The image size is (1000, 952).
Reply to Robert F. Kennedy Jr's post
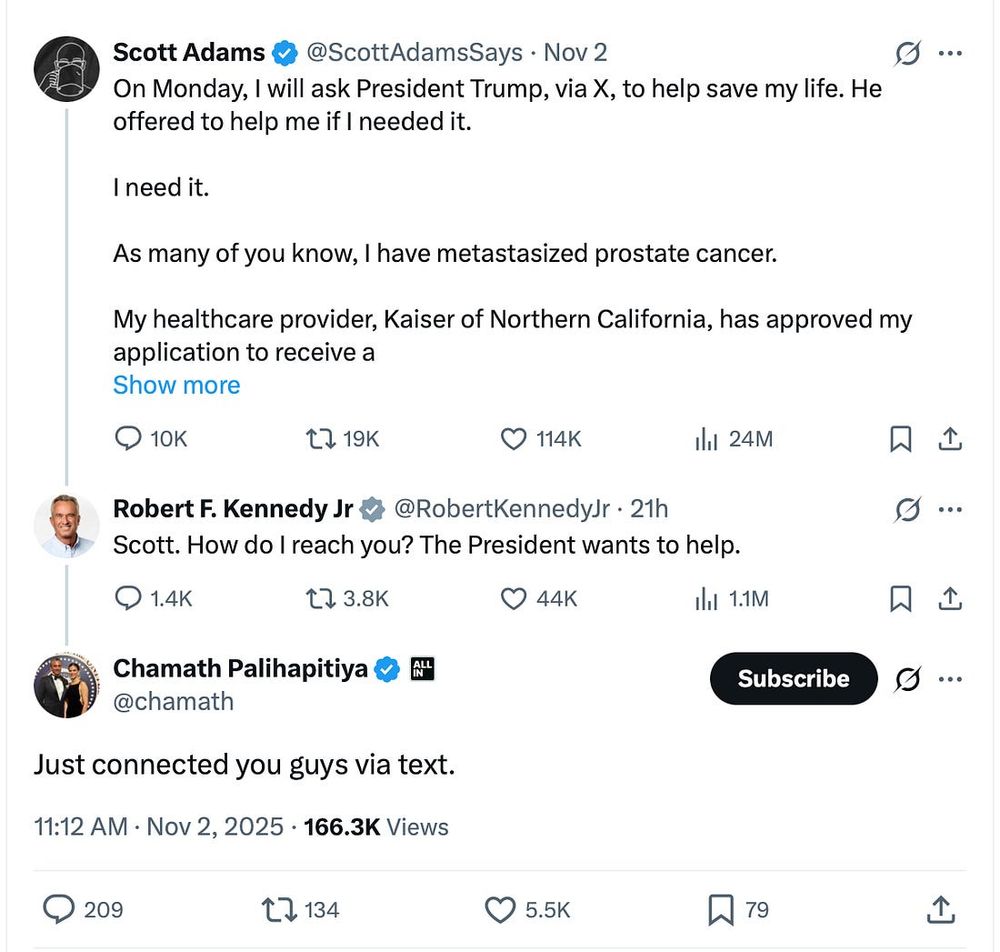pyautogui.click(x=131, y=598)
